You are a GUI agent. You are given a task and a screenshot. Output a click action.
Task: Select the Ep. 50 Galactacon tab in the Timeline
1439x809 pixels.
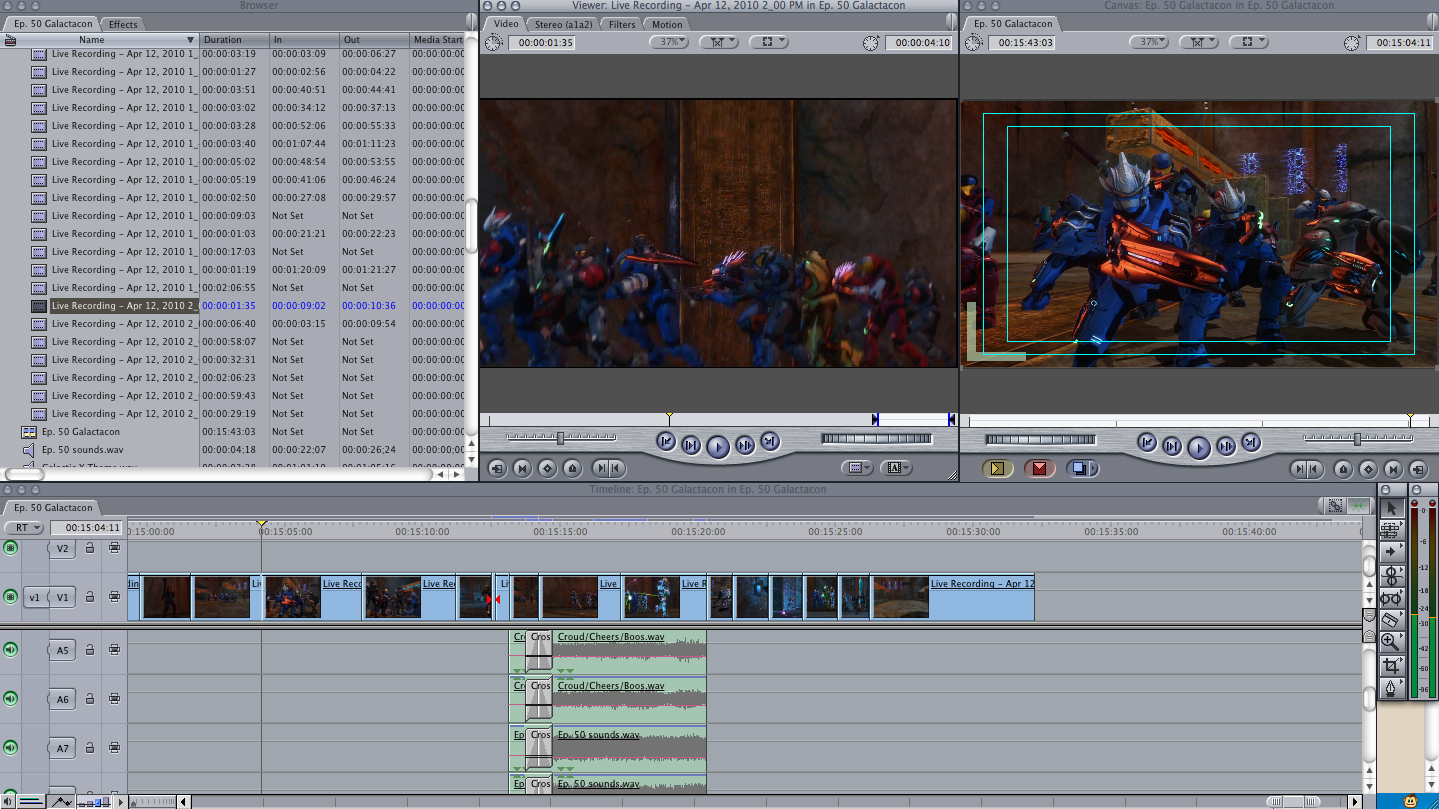(53, 507)
